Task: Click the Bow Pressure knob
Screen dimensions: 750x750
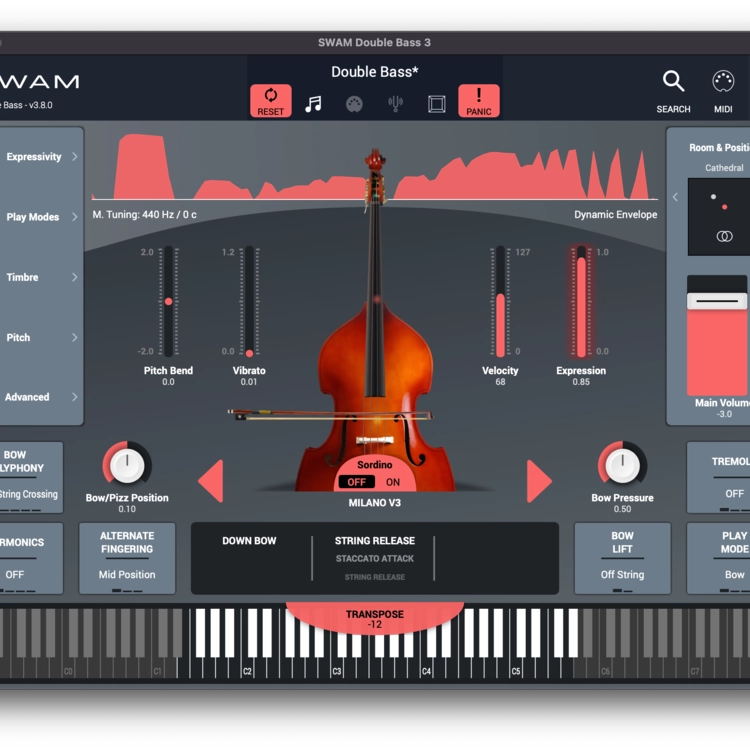Action: (x=622, y=465)
